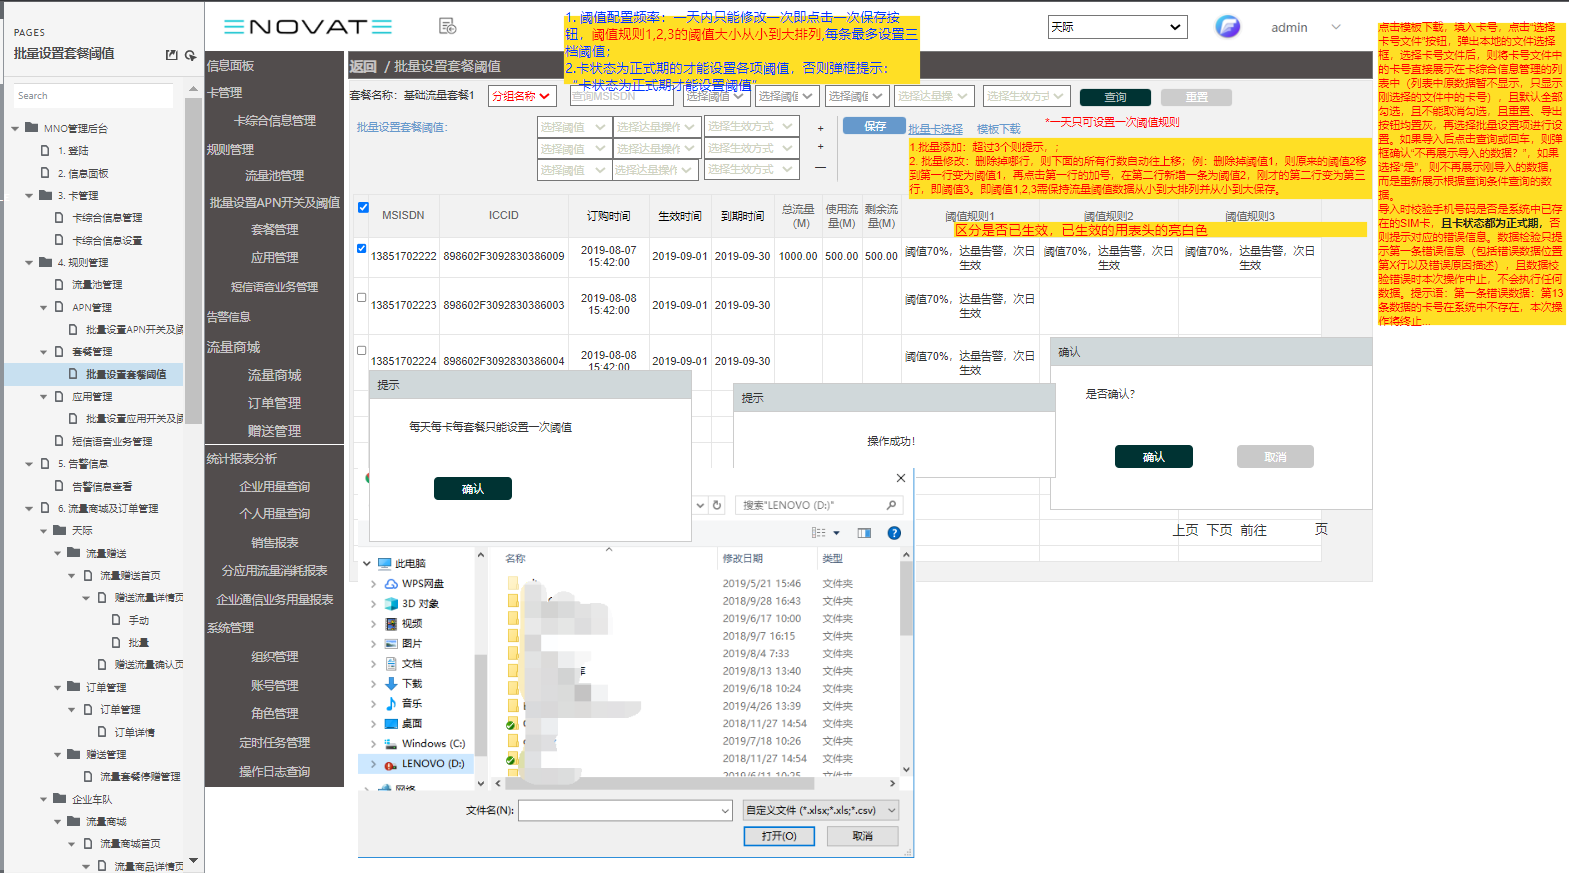This screenshot has width=1569, height=873.
Task: Collapse the MNO管理后台 folder in sidebar
Action: tap(15, 128)
